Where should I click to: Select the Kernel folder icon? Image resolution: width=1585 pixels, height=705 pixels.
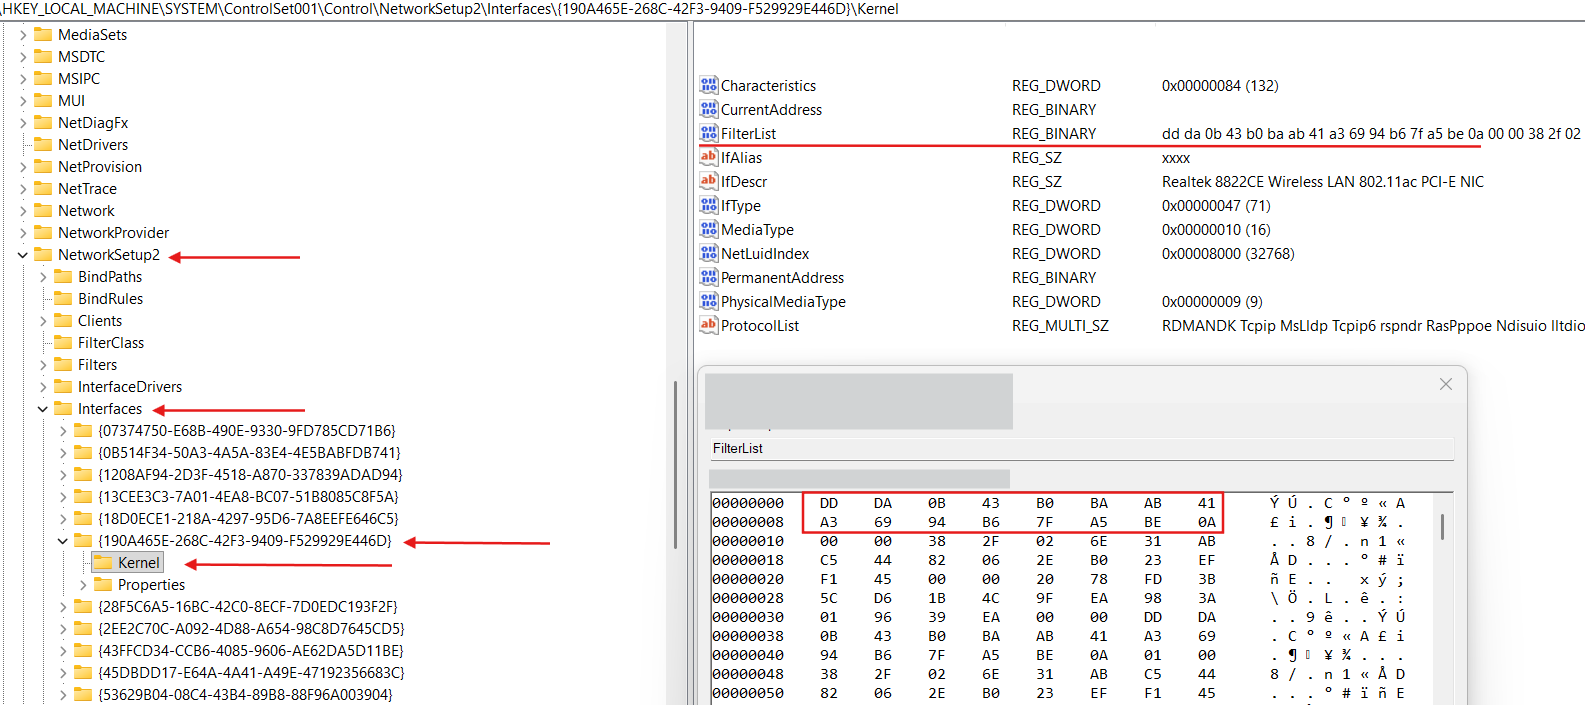[x=103, y=563]
